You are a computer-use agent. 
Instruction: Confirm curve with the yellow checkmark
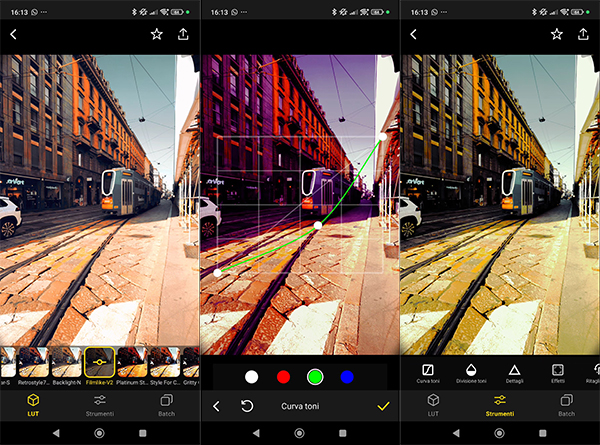[x=381, y=406]
